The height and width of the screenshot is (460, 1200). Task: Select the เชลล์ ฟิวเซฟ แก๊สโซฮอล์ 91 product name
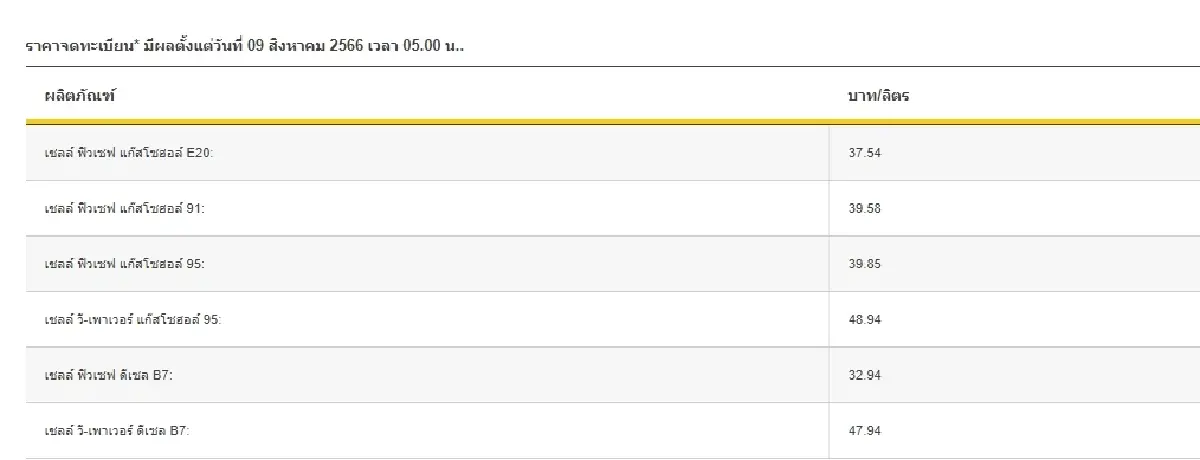tap(124, 209)
